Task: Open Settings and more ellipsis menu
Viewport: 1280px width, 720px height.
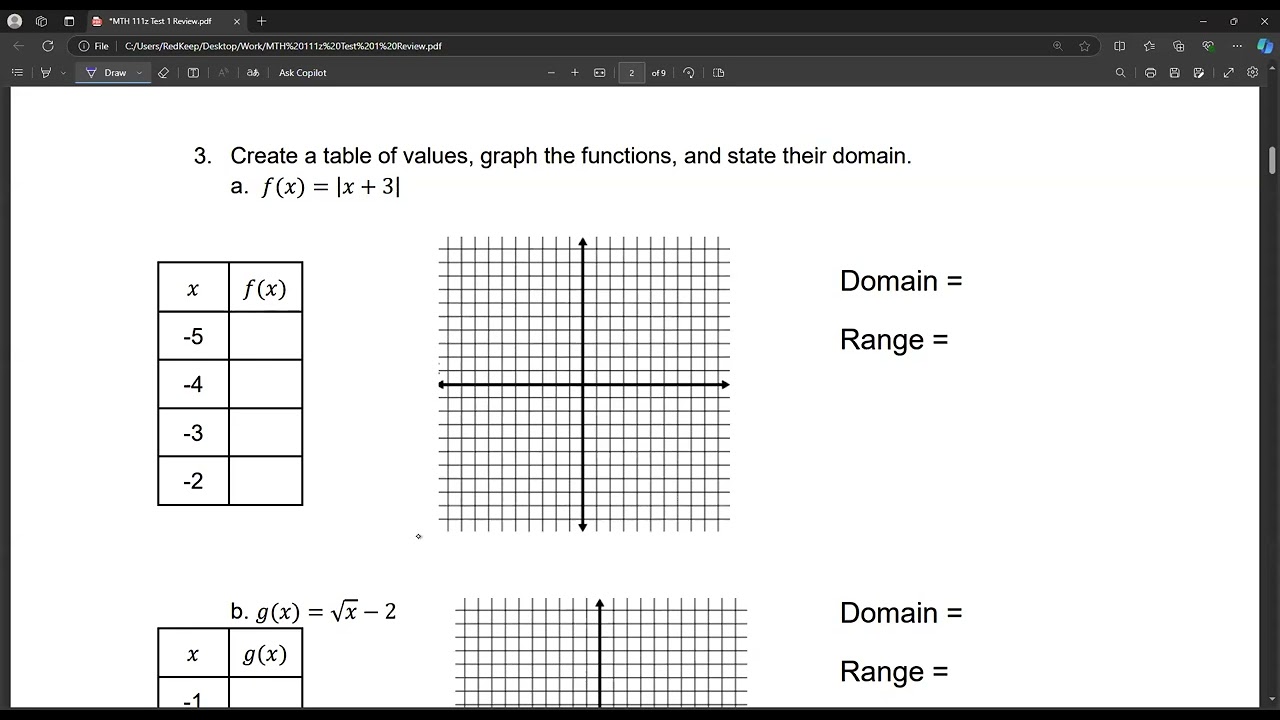Action: point(1237,46)
